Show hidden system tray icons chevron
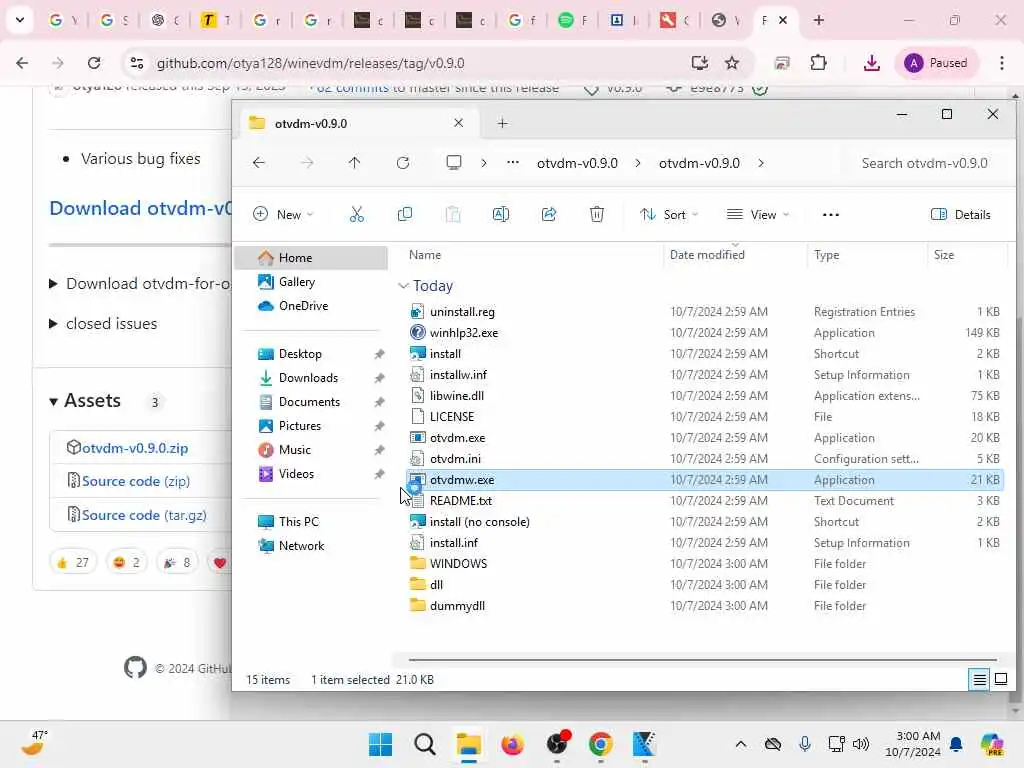This screenshot has height=768, width=1024. 741,744
